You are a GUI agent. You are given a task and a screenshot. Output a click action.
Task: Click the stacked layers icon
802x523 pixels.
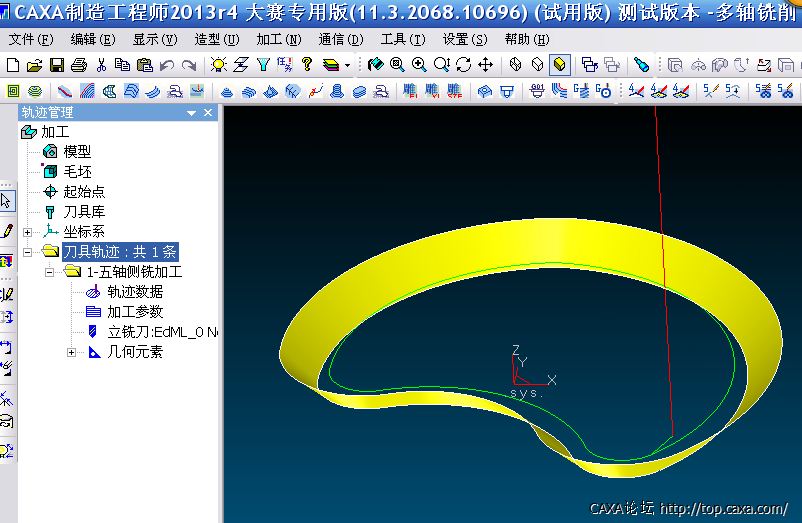(x=331, y=65)
